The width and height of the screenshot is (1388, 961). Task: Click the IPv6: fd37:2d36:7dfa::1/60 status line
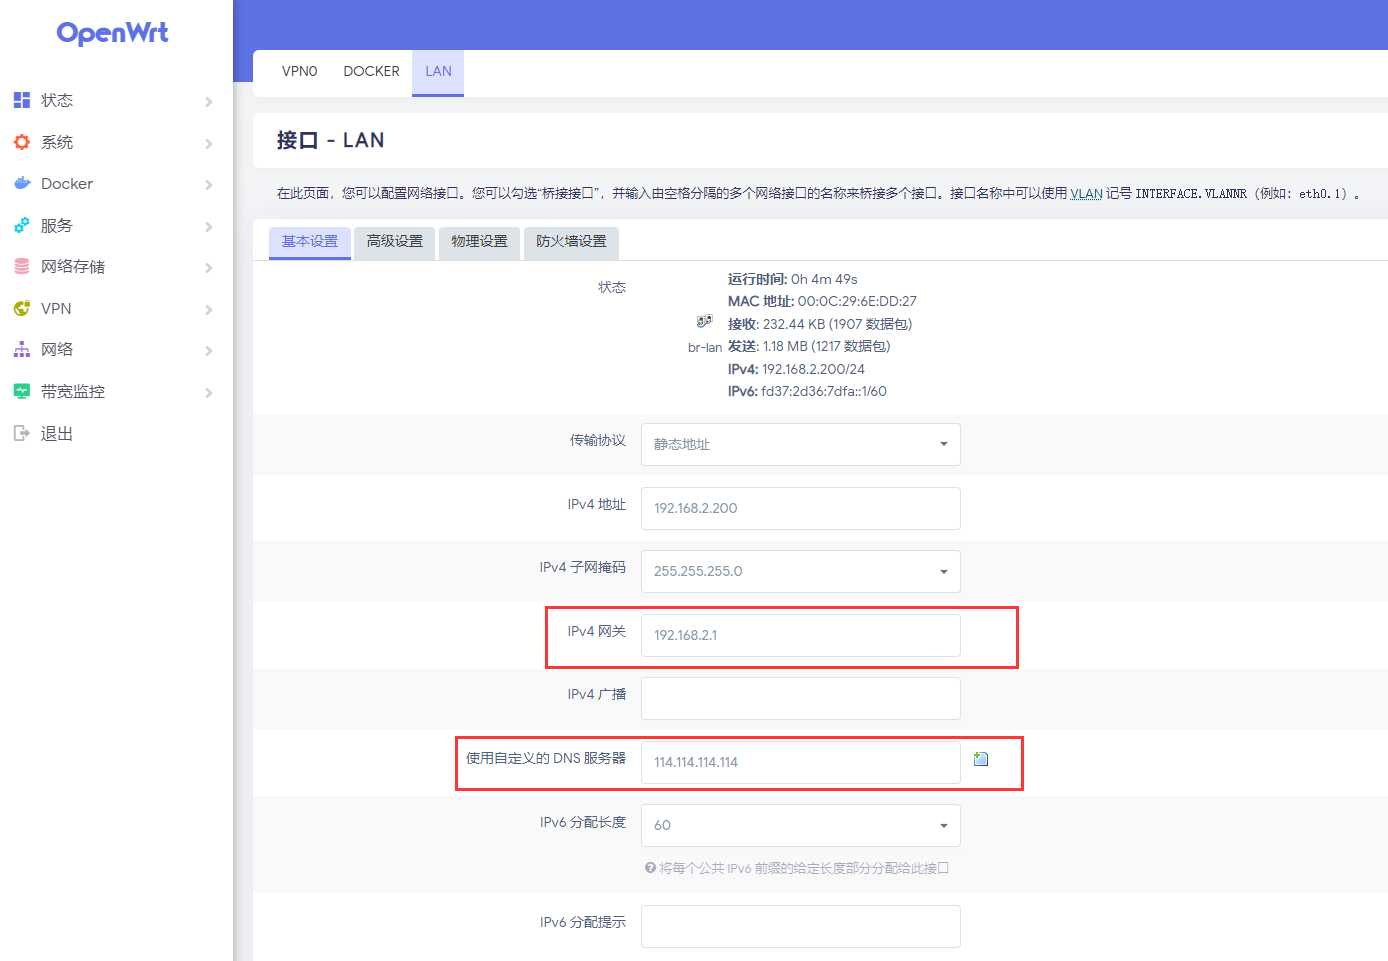pos(807,391)
